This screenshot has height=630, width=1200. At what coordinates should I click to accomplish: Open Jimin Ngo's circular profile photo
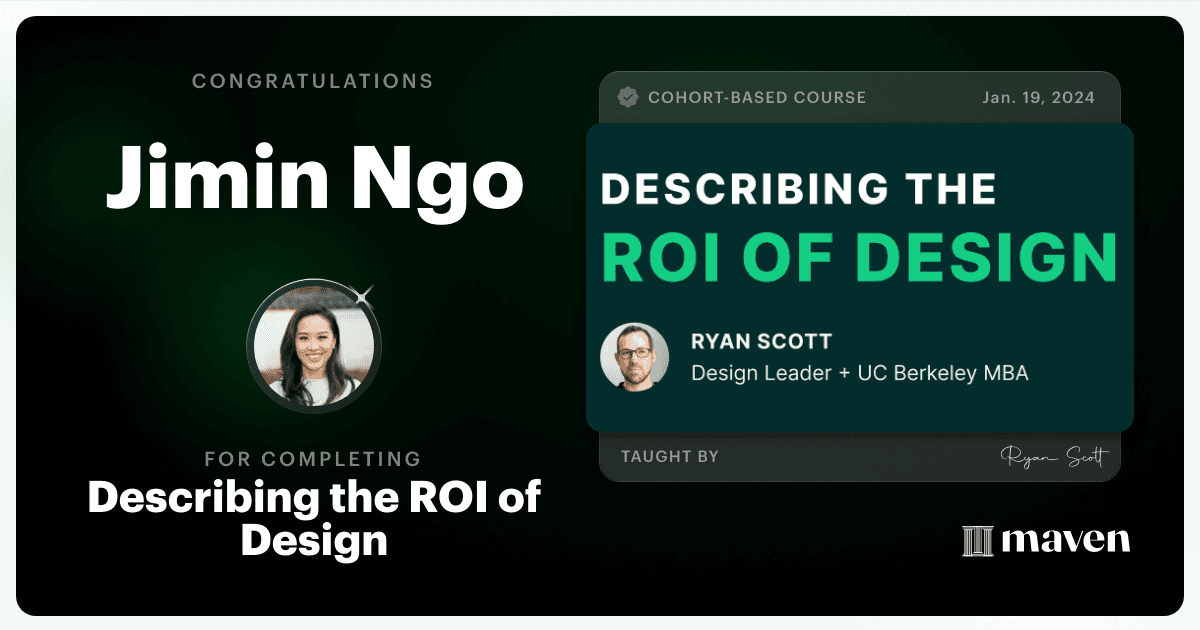(x=314, y=346)
